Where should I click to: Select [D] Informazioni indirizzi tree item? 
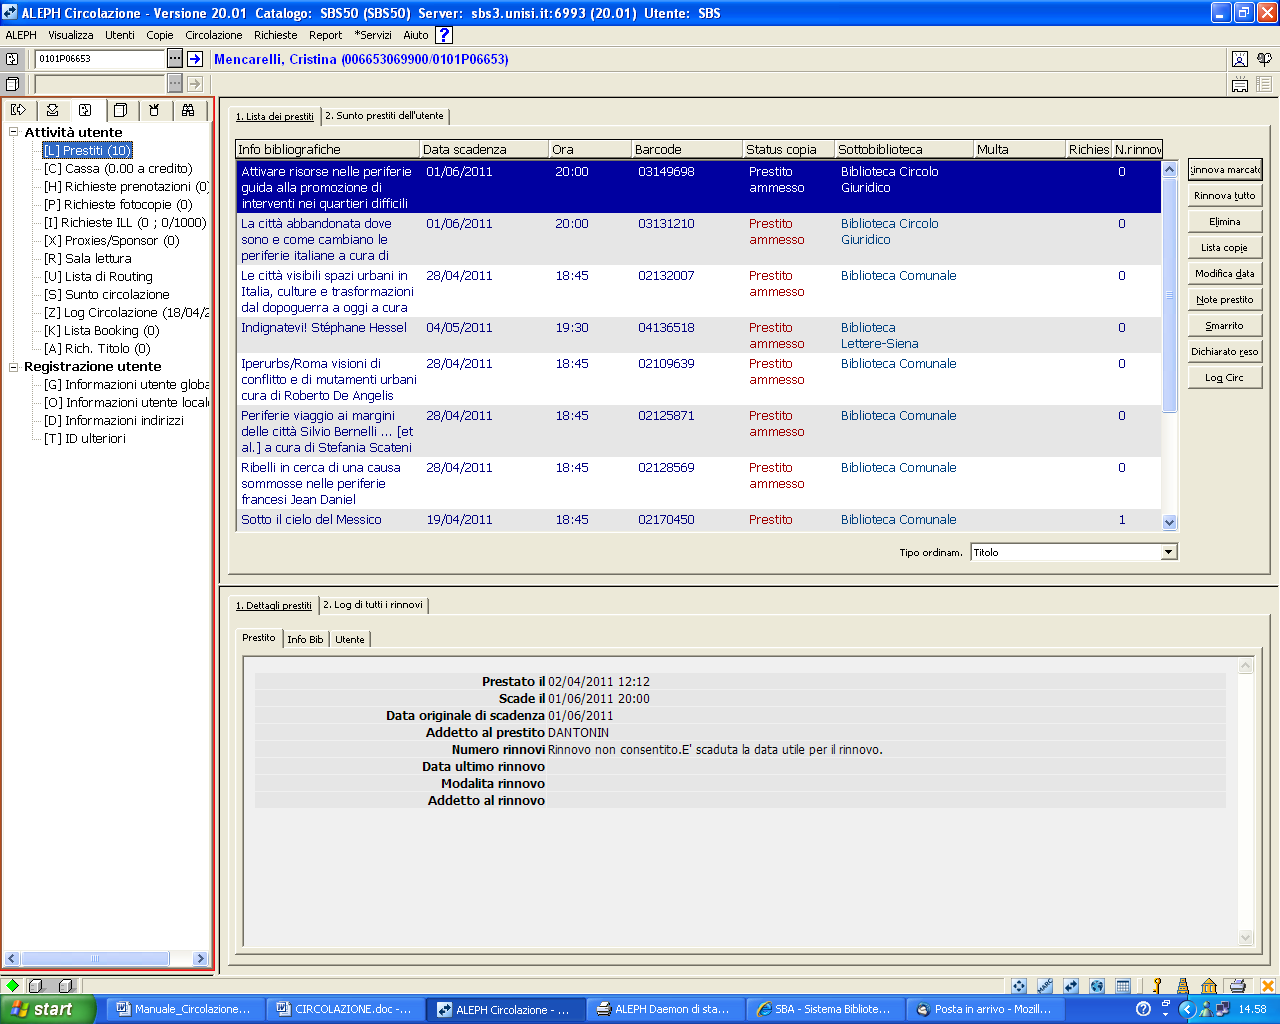pyautogui.click(x=114, y=421)
